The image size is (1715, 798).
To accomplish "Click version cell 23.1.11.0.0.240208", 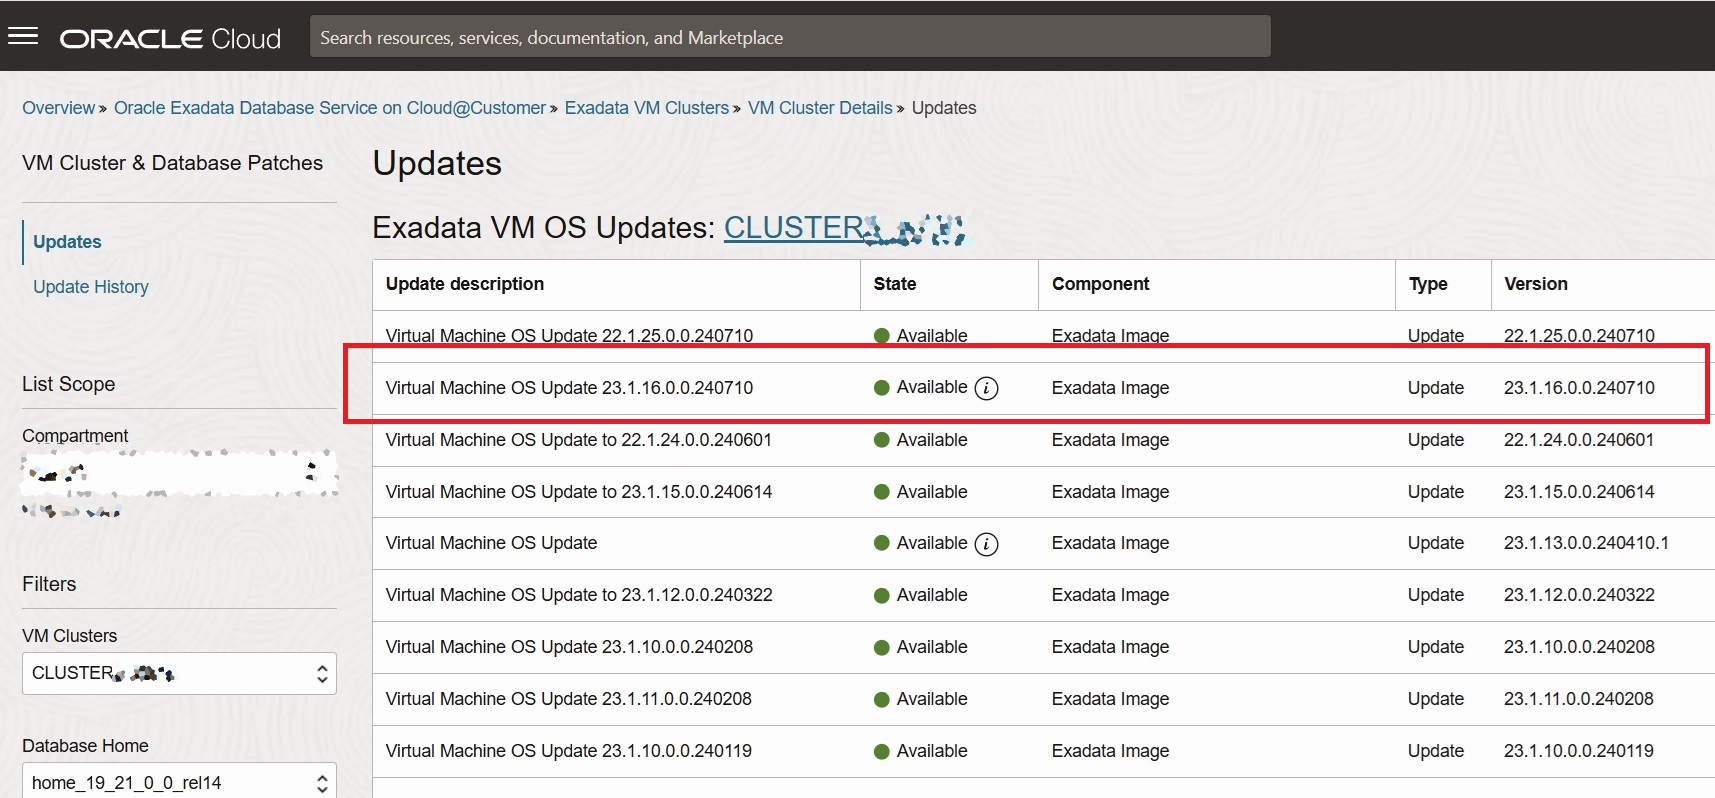I will click(x=1579, y=699).
